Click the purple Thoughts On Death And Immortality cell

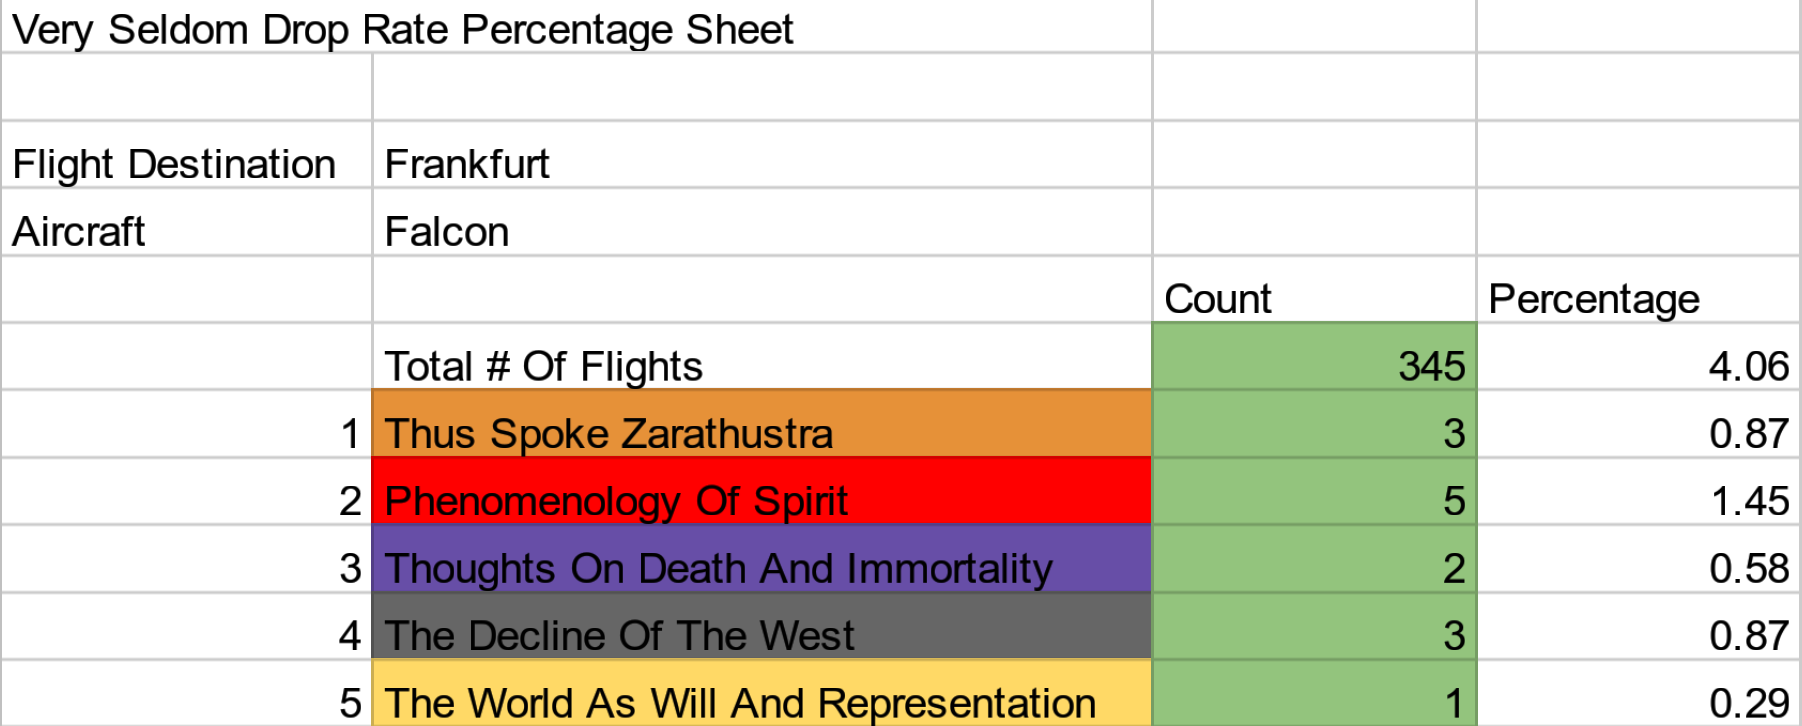[760, 568]
